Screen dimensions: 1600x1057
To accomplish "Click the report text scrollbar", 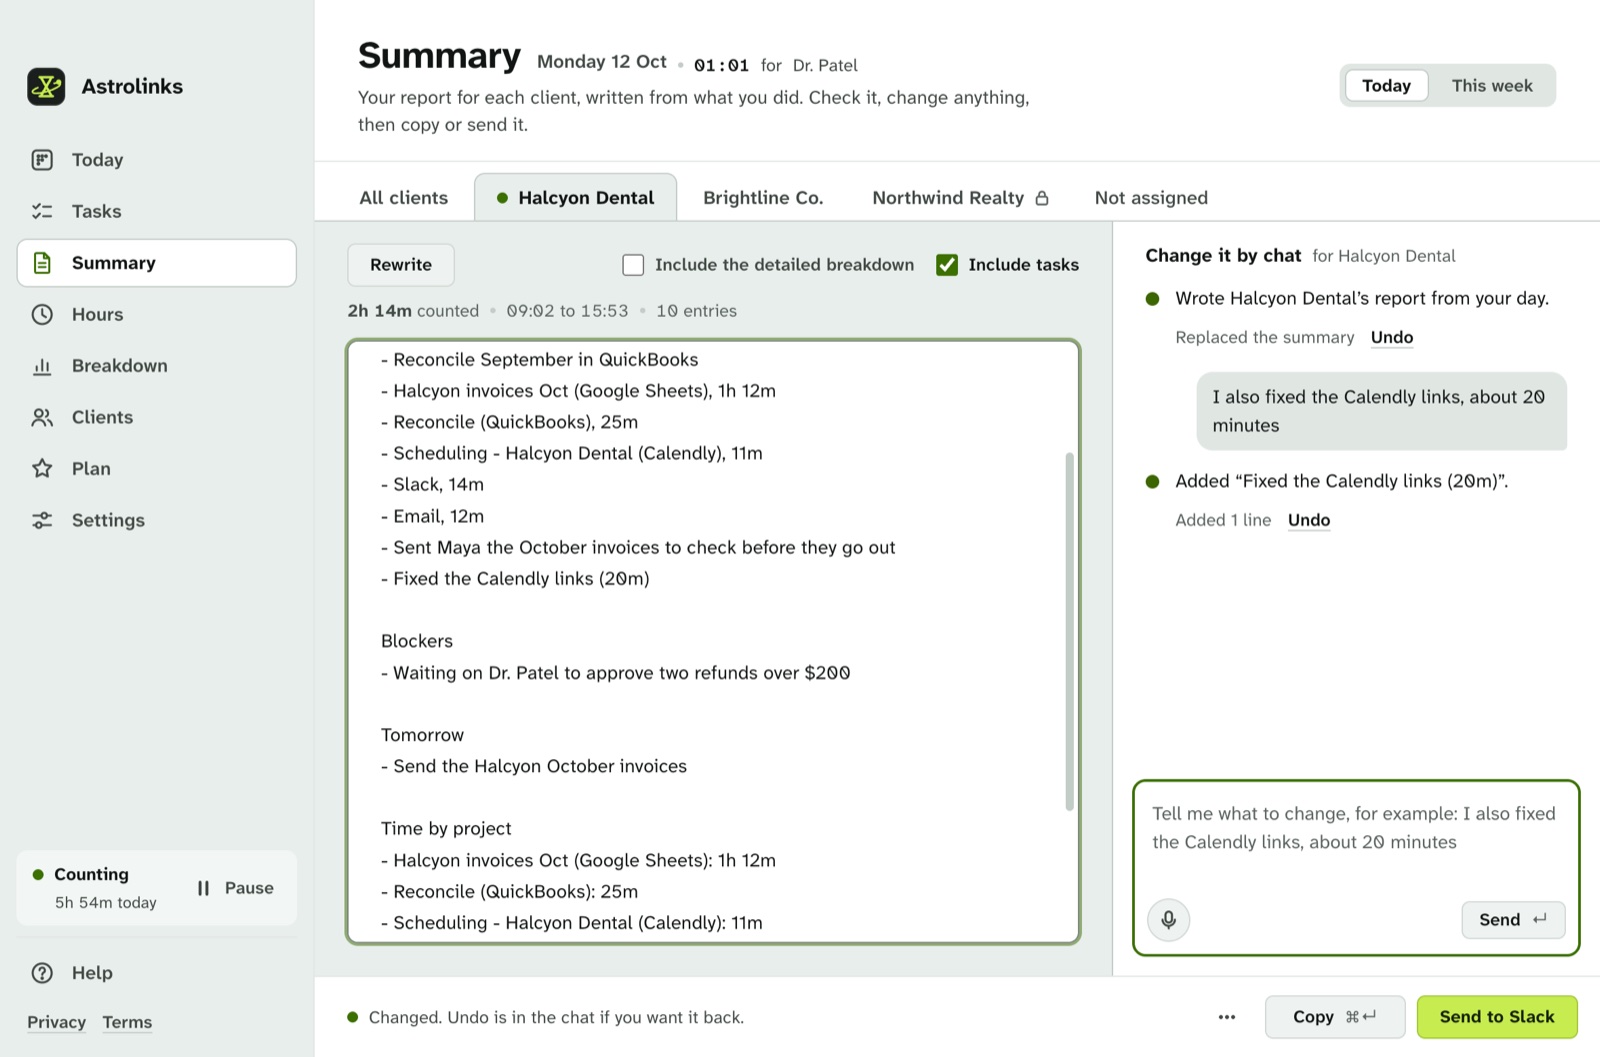I will [x=1069, y=631].
